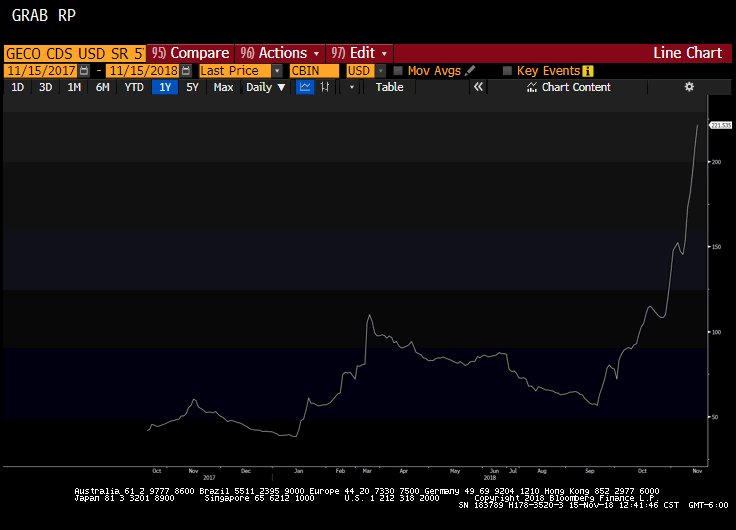Select the 1Y time range tab
This screenshot has width=736, height=530.
[x=165, y=87]
